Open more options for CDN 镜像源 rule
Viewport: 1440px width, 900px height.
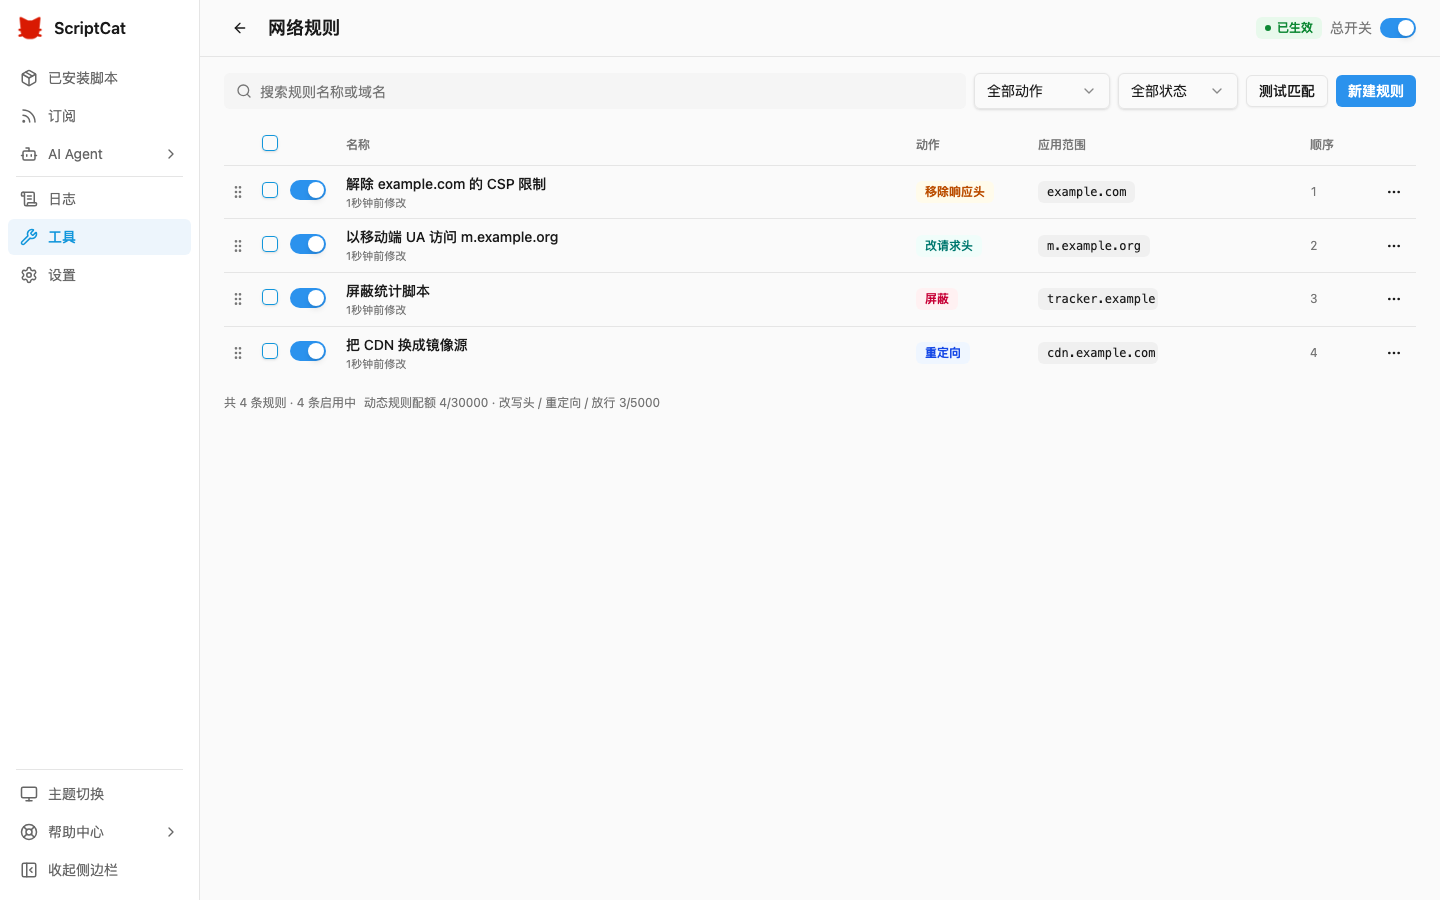coord(1394,353)
